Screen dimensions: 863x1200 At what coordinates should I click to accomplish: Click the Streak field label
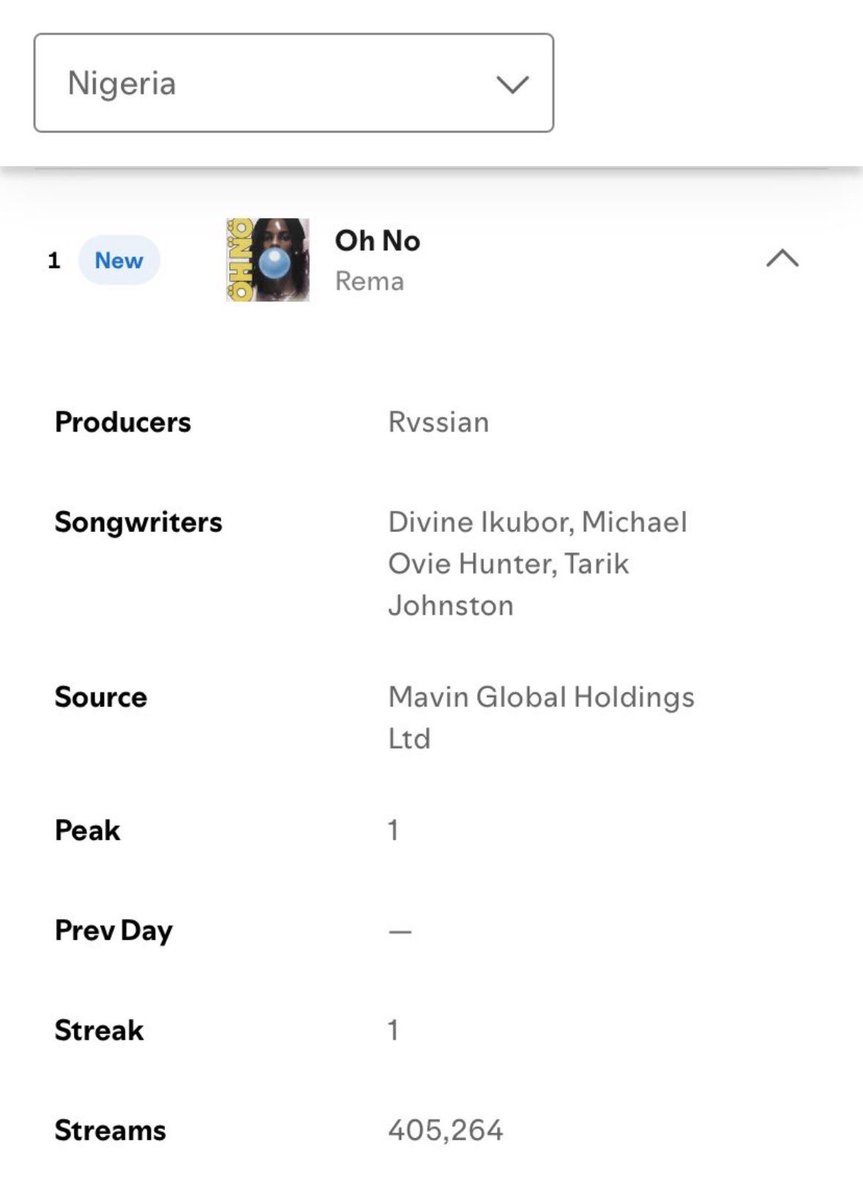click(99, 1031)
